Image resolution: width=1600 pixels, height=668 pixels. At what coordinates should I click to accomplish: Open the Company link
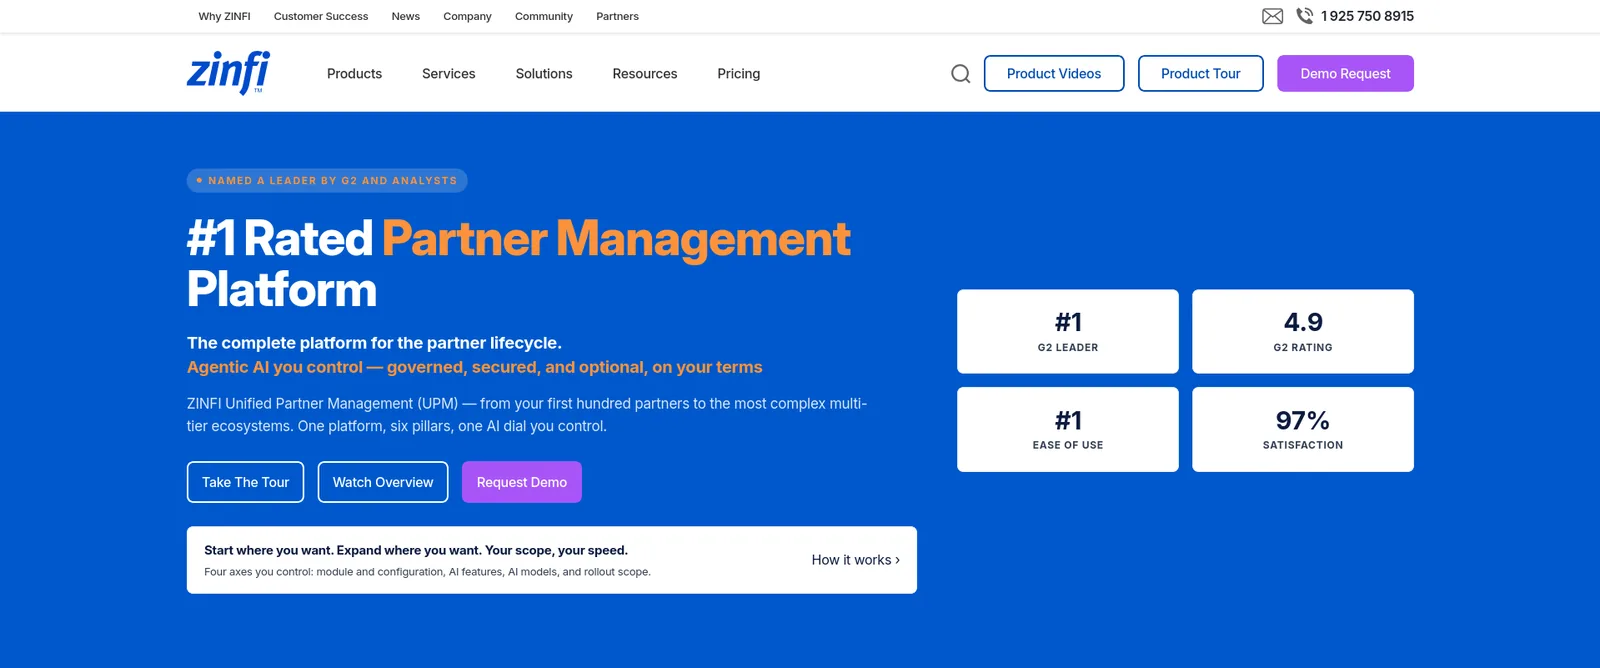click(x=468, y=16)
